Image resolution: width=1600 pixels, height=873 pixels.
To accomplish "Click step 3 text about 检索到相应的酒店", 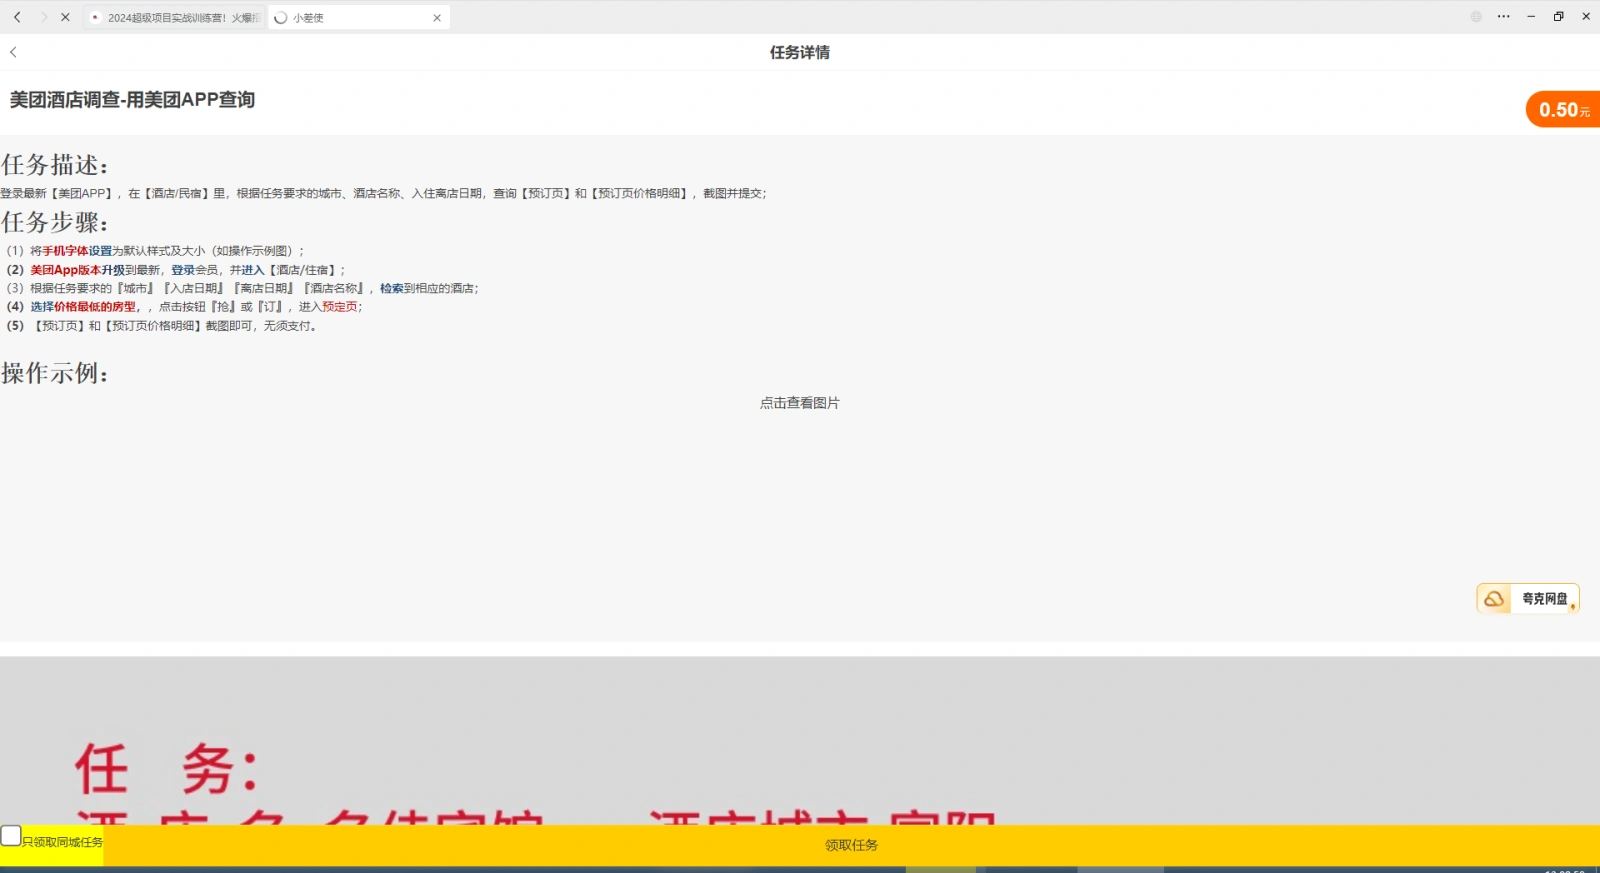I will (242, 288).
